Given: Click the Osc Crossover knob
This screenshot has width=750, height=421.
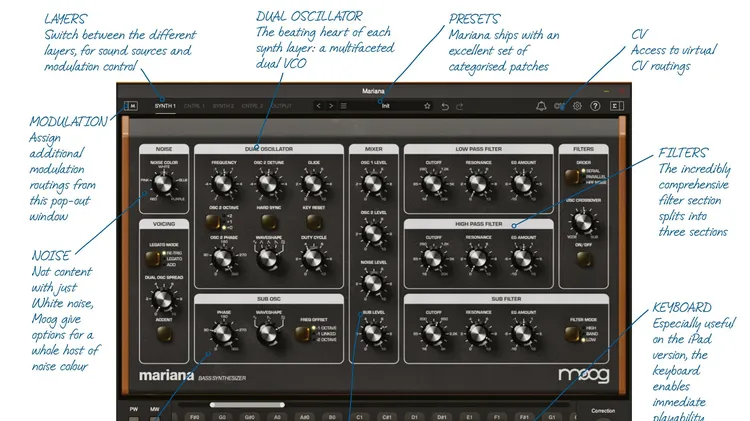Looking at the screenshot, I should coord(583,222).
